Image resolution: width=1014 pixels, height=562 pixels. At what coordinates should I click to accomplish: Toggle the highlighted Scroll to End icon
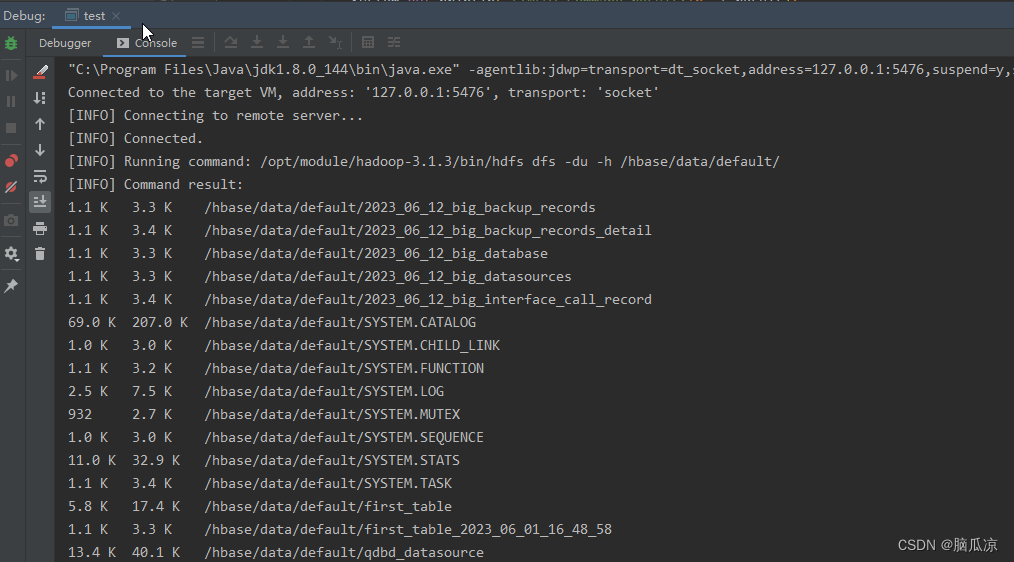point(40,202)
